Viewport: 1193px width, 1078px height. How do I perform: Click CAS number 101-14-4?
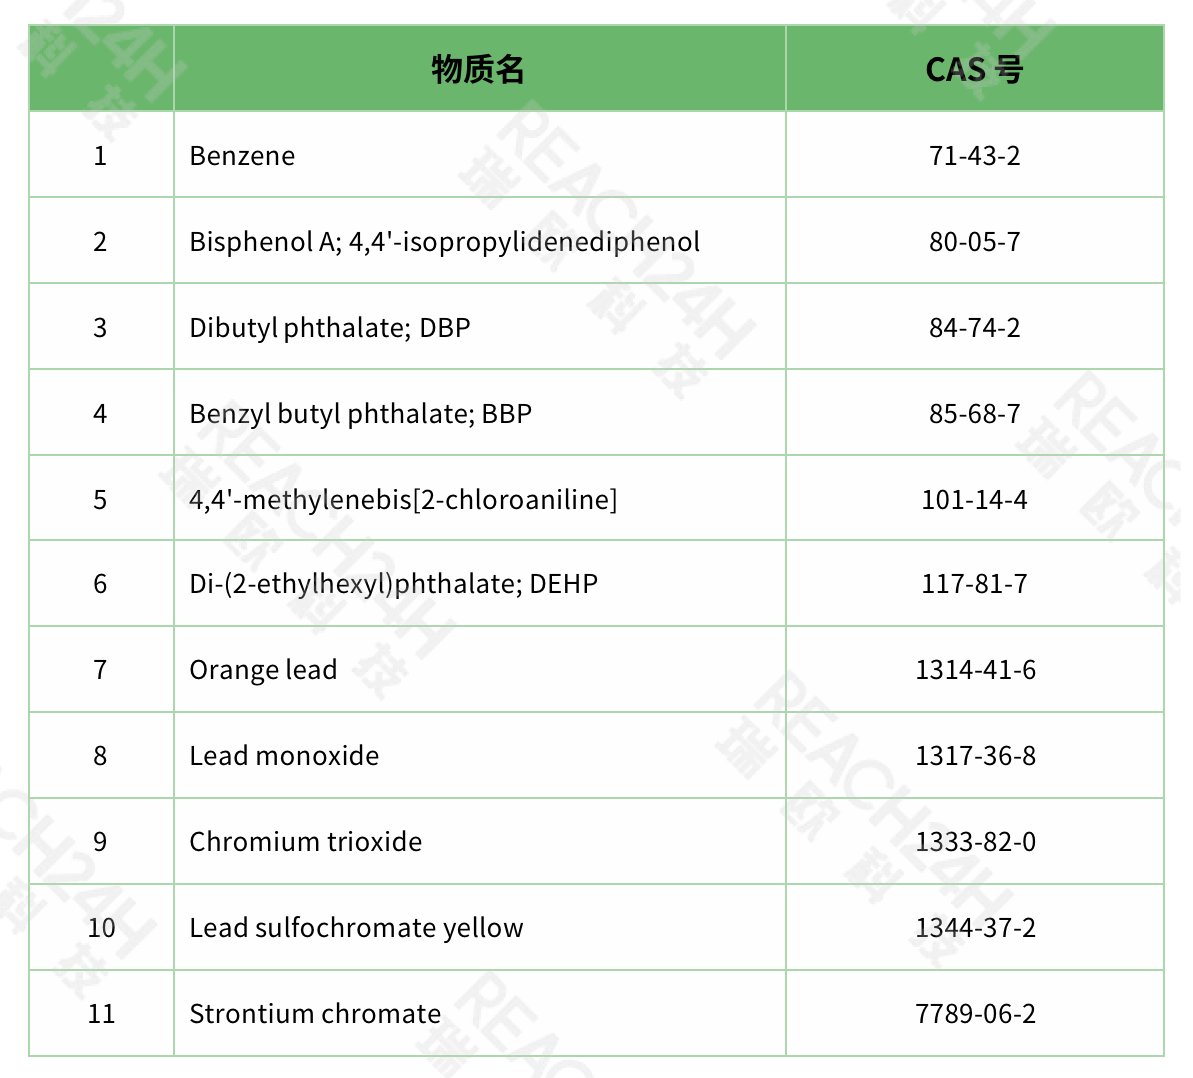point(974,499)
